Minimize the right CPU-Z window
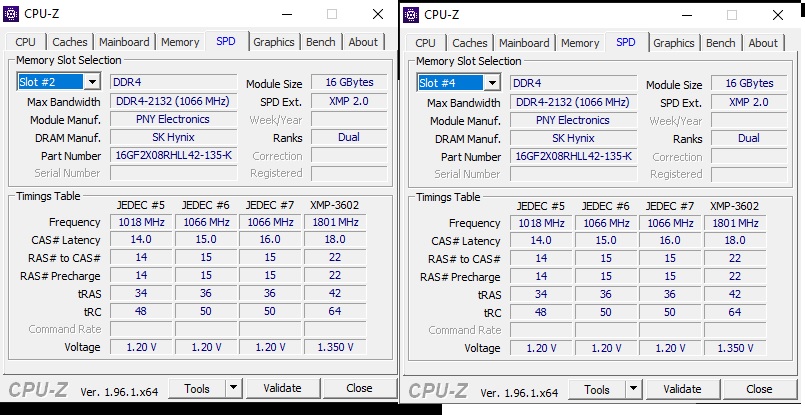This screenshot has width=805, height=415. click(x=687, y=15)
